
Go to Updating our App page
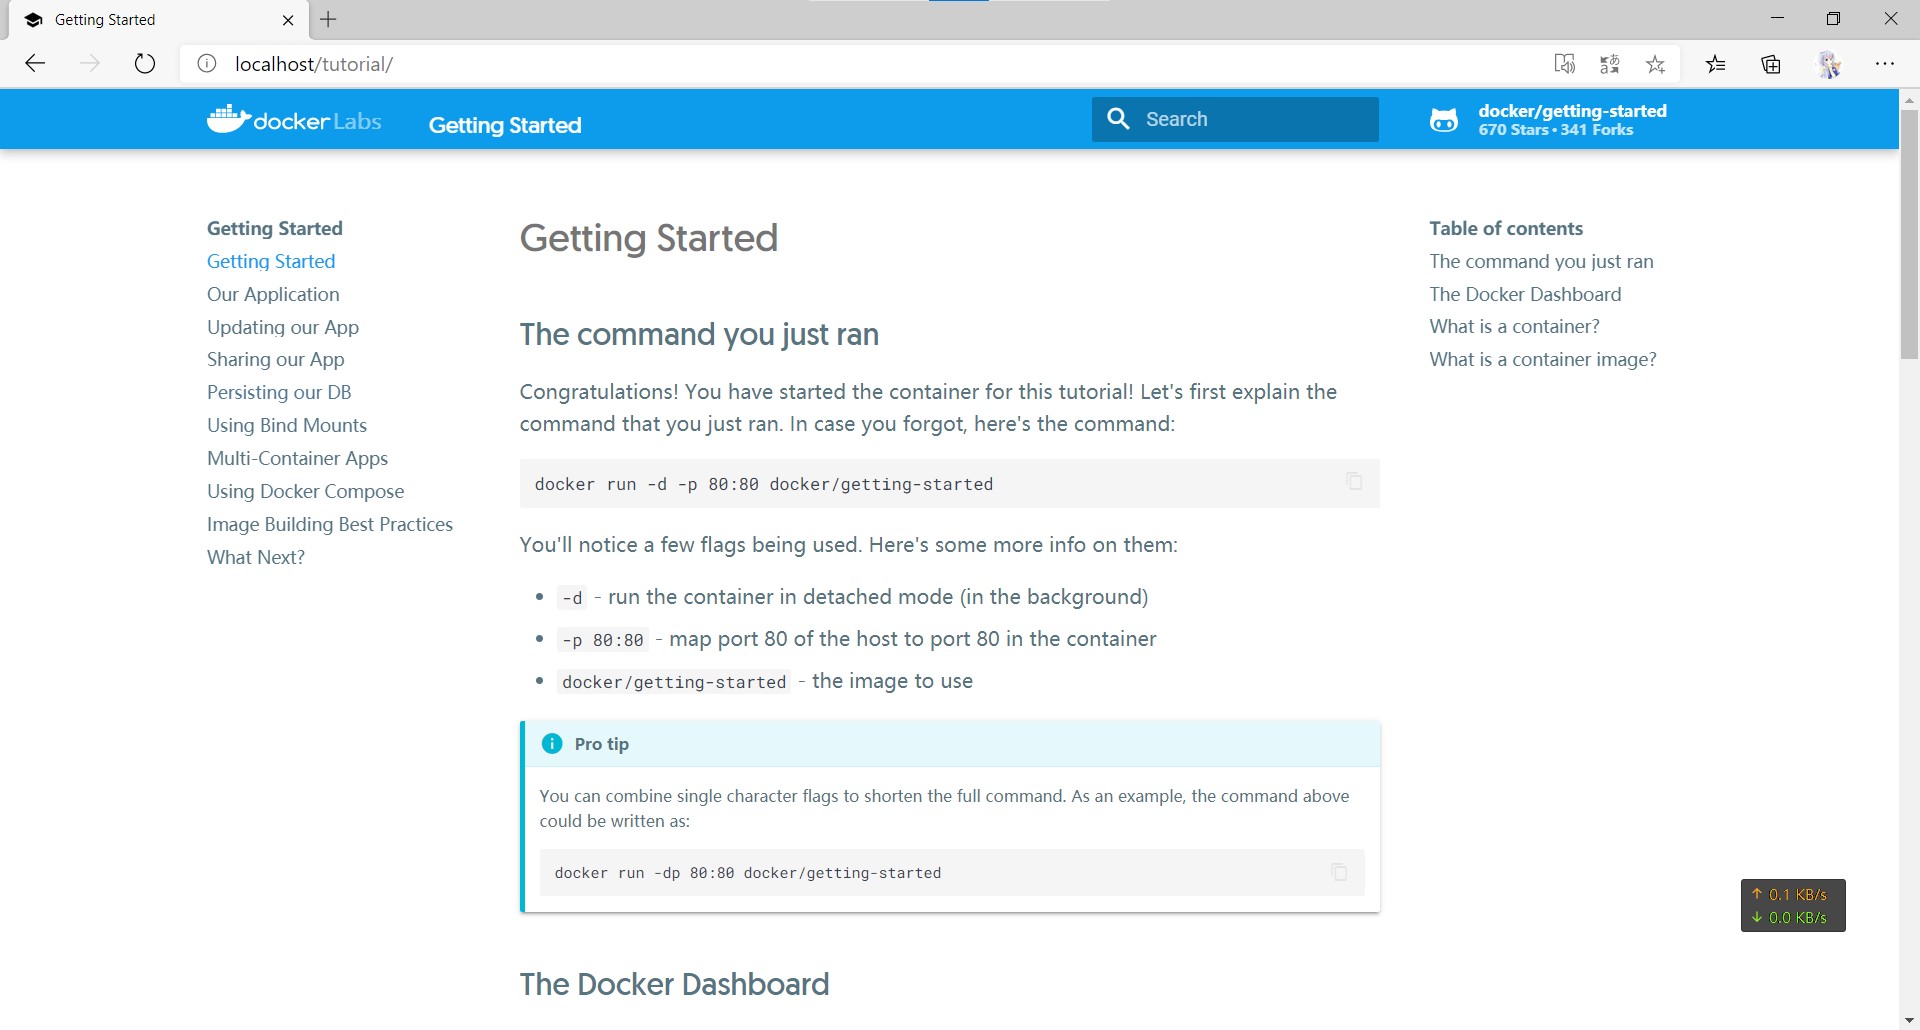coord(283,327)
